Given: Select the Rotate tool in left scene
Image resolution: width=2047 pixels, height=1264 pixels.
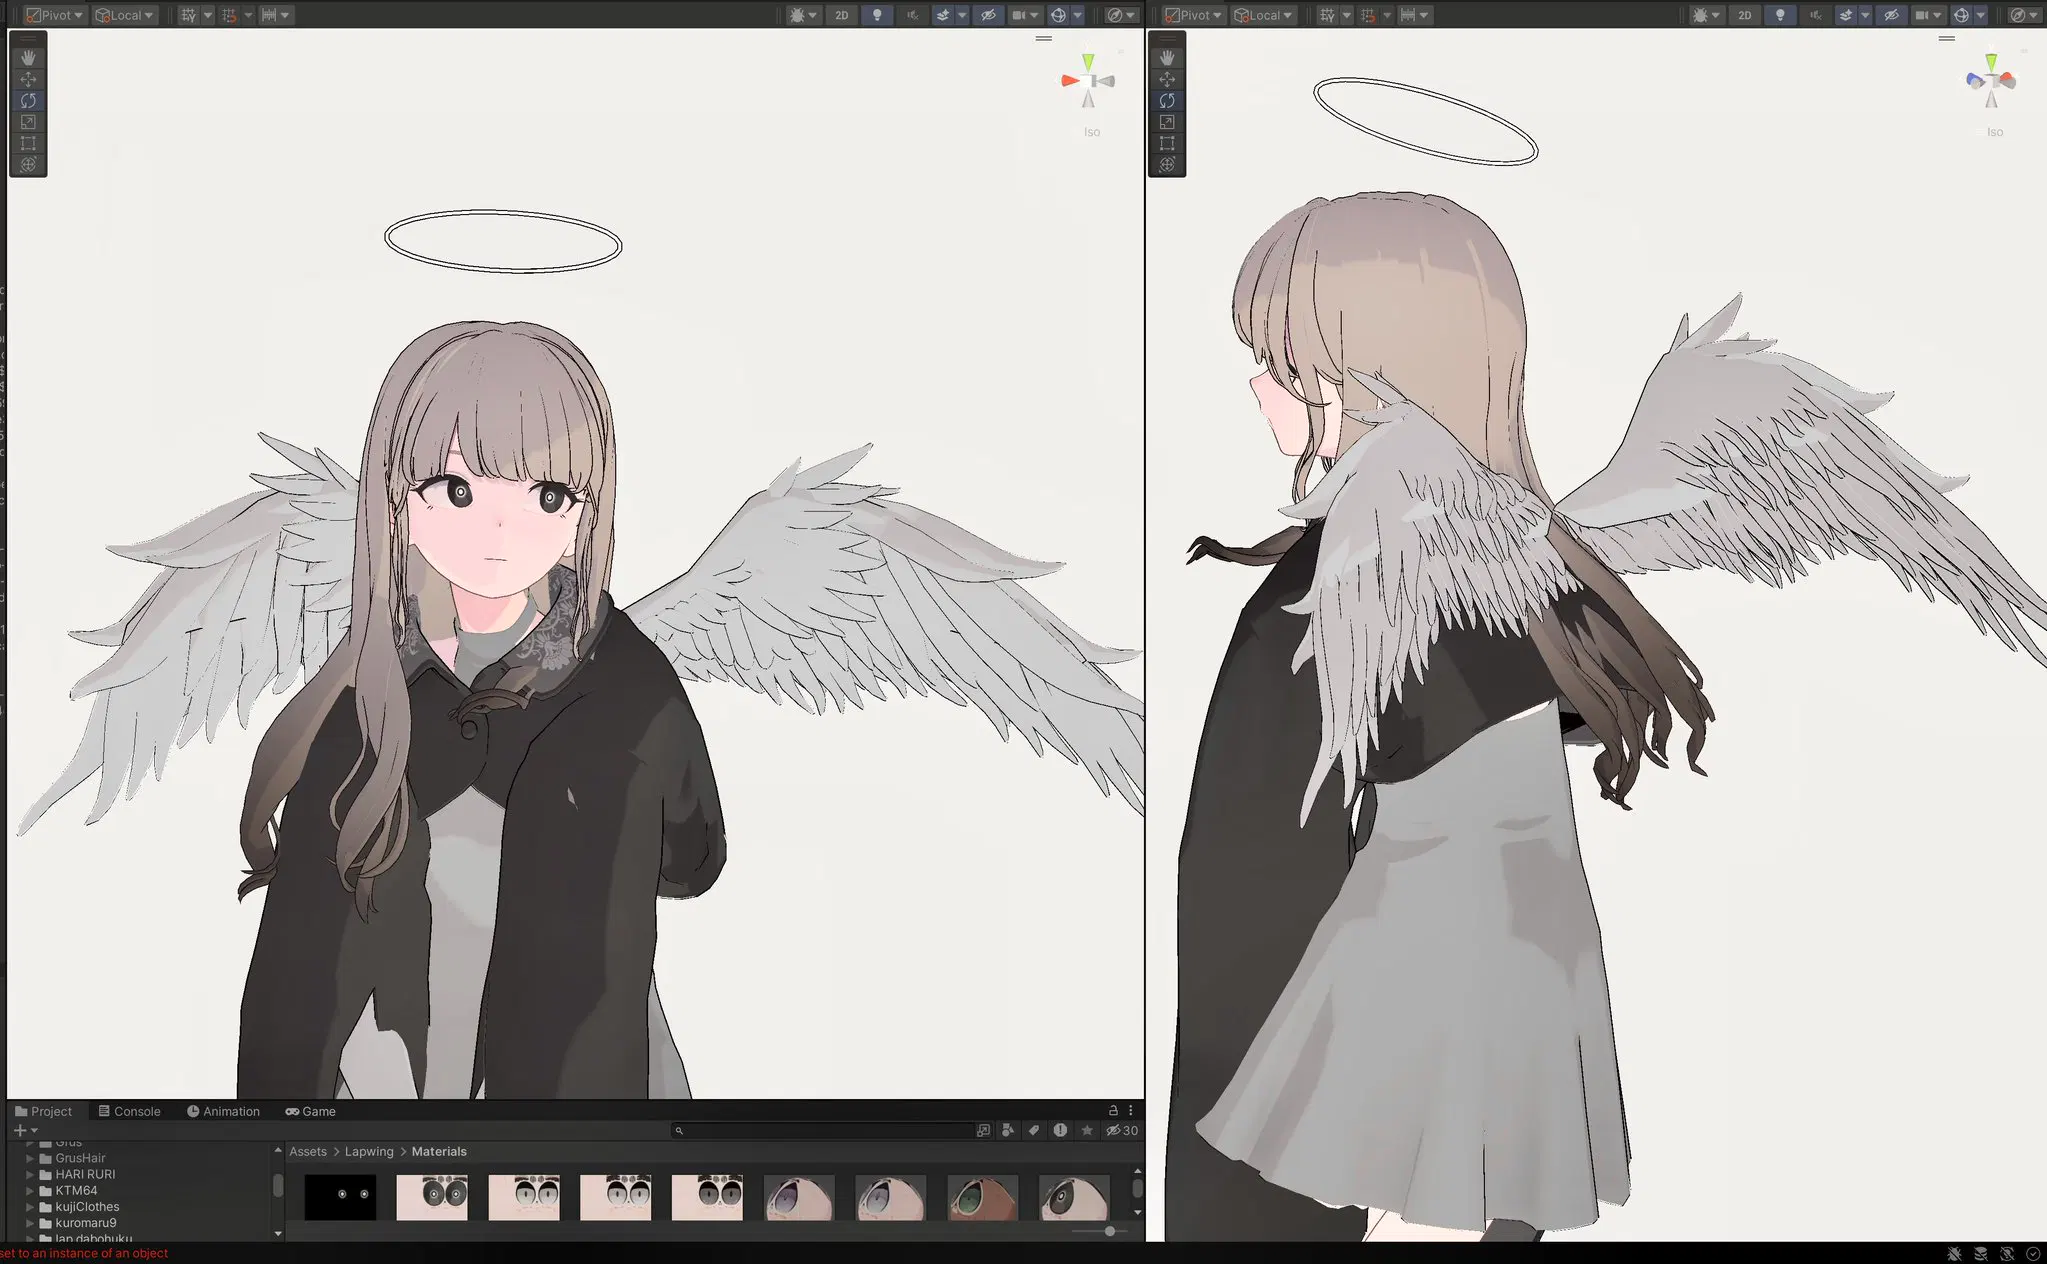Looking at the screenshot, I should [28, 100].
